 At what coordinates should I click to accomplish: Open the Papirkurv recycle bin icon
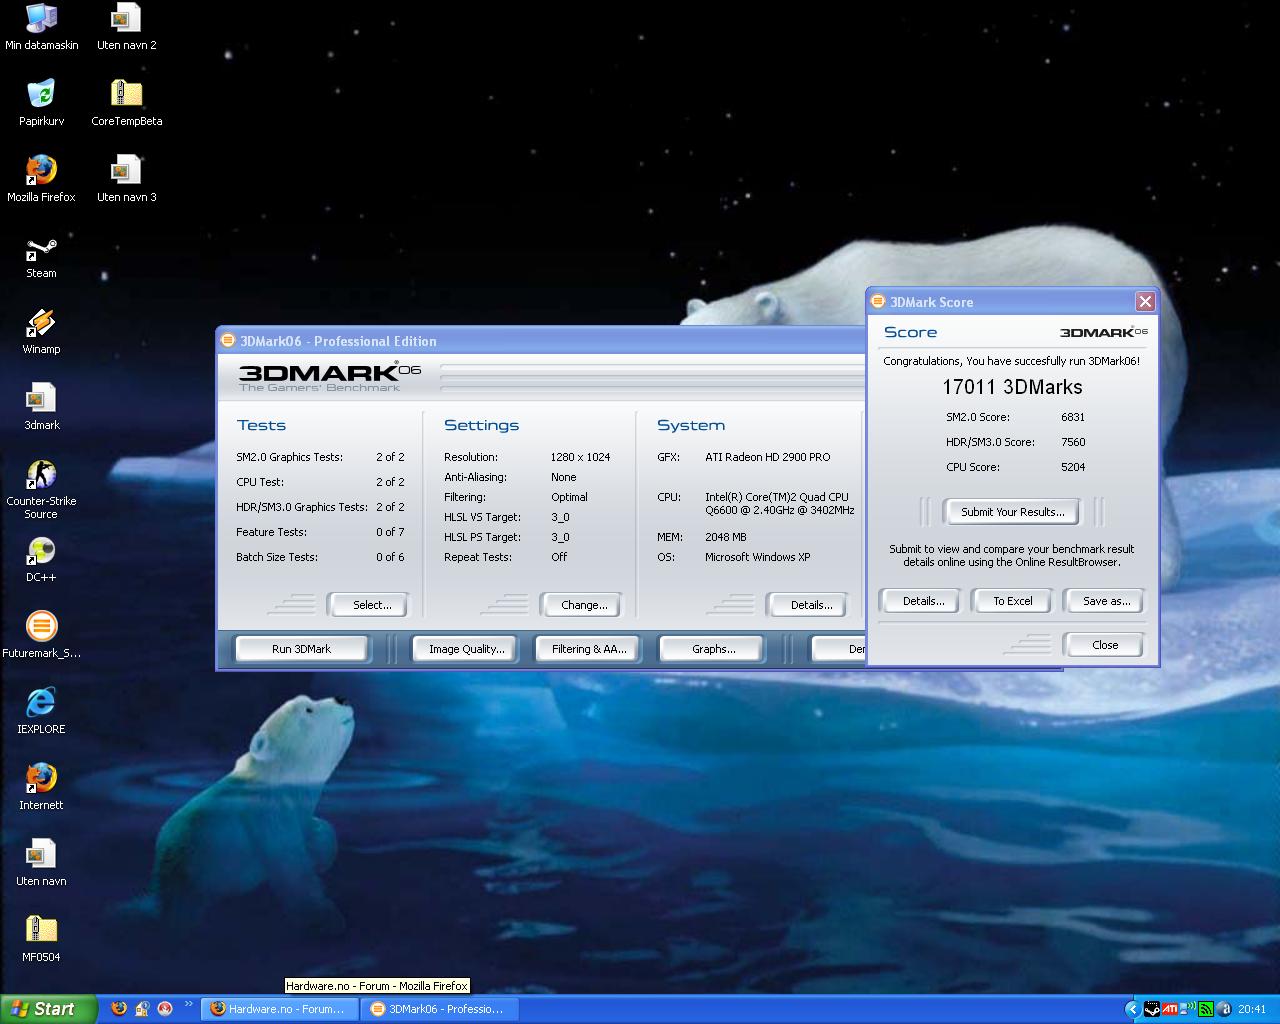41,103
